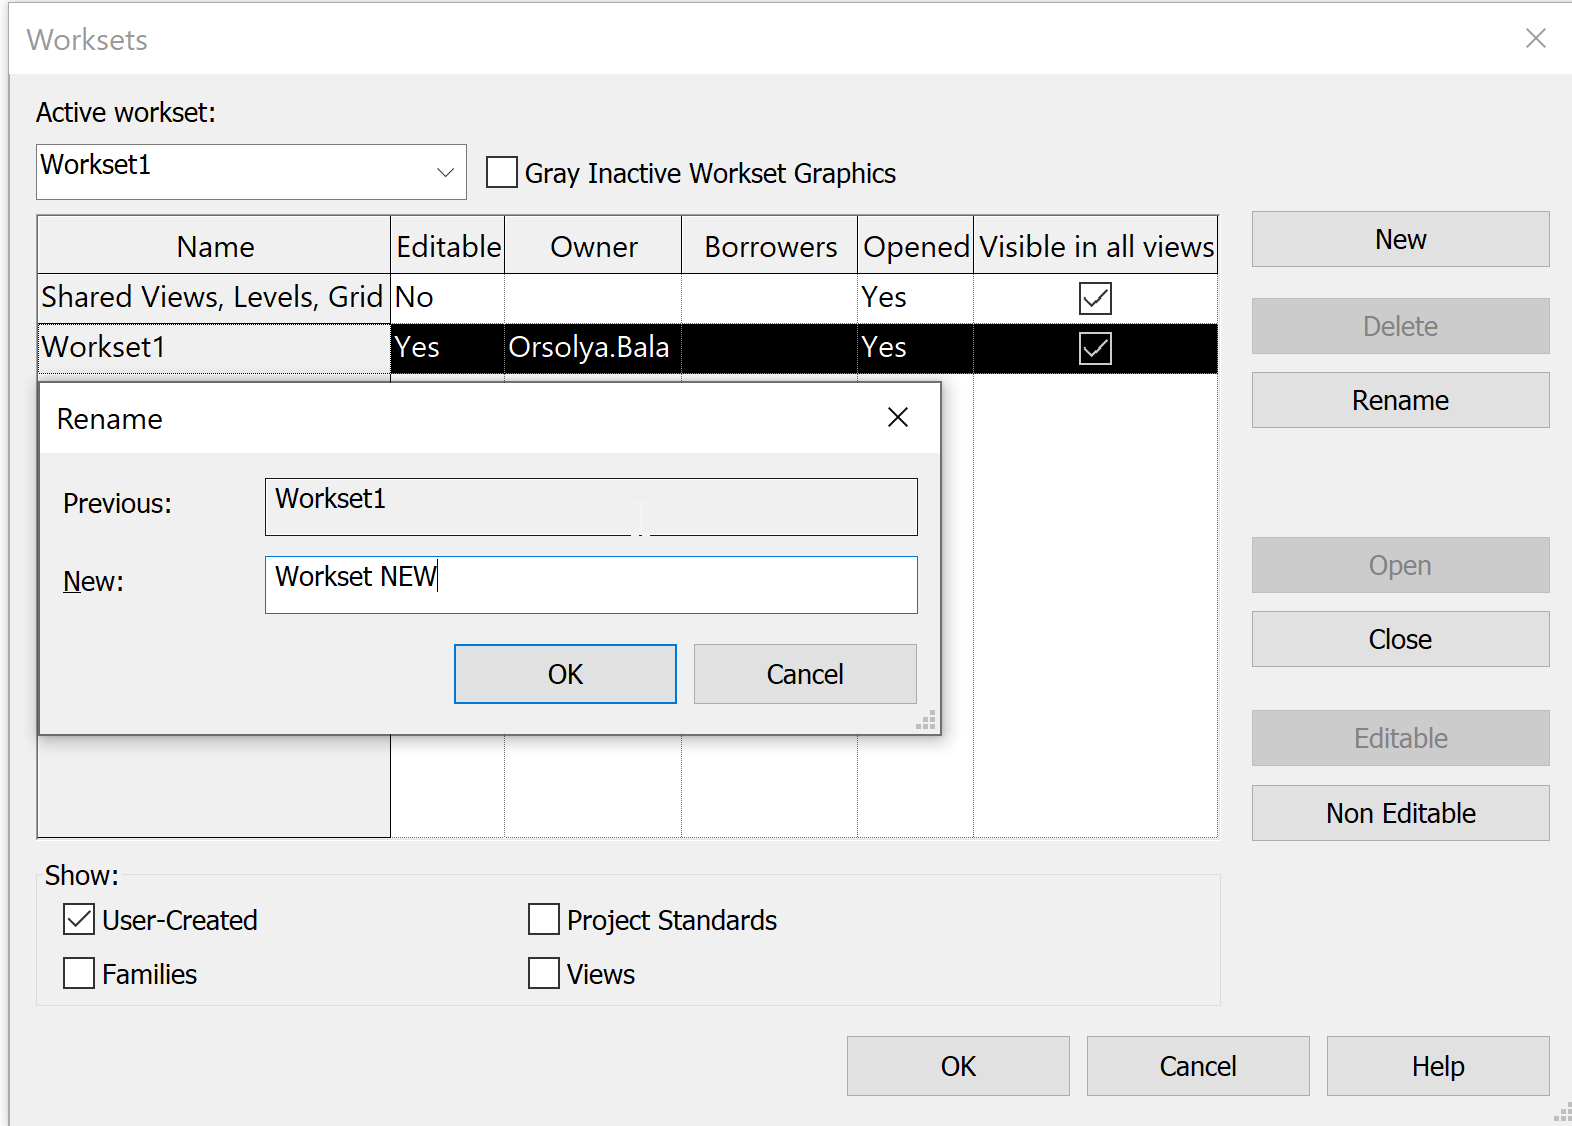This screenshot has width=1572, height=1126.
Task: Tick the Views show checkbox
Action: (x=544, y=973)
